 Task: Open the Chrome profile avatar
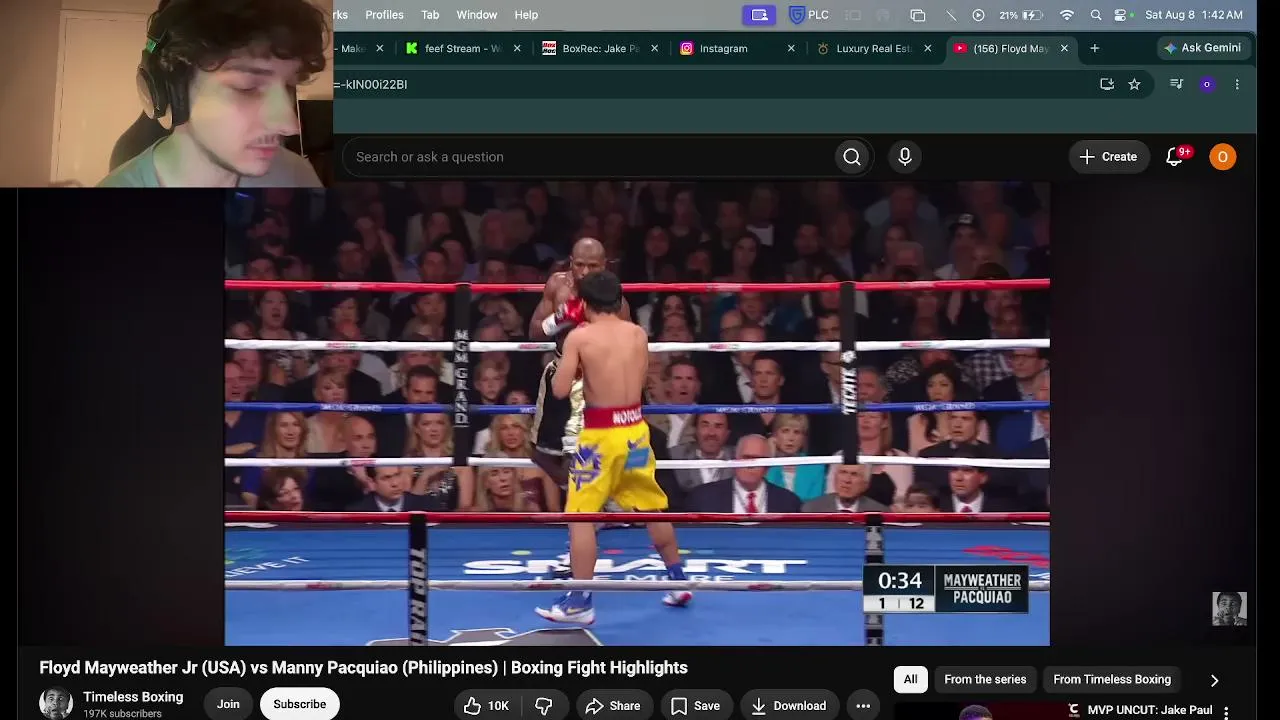pyautogui.click(x=1207, y=85)
